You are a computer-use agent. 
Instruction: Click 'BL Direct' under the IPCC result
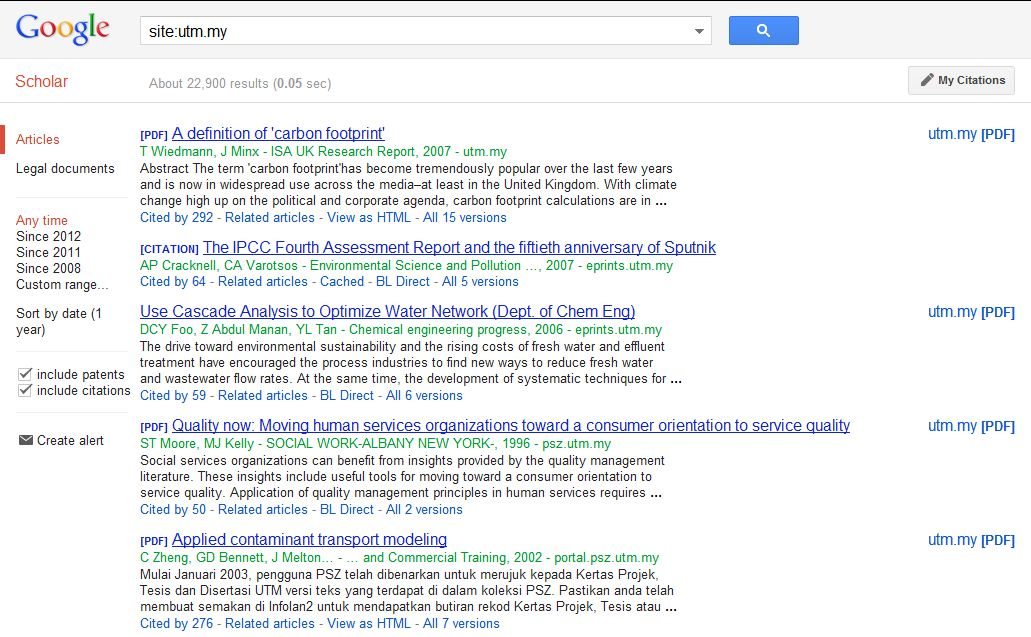click(403, 281)
